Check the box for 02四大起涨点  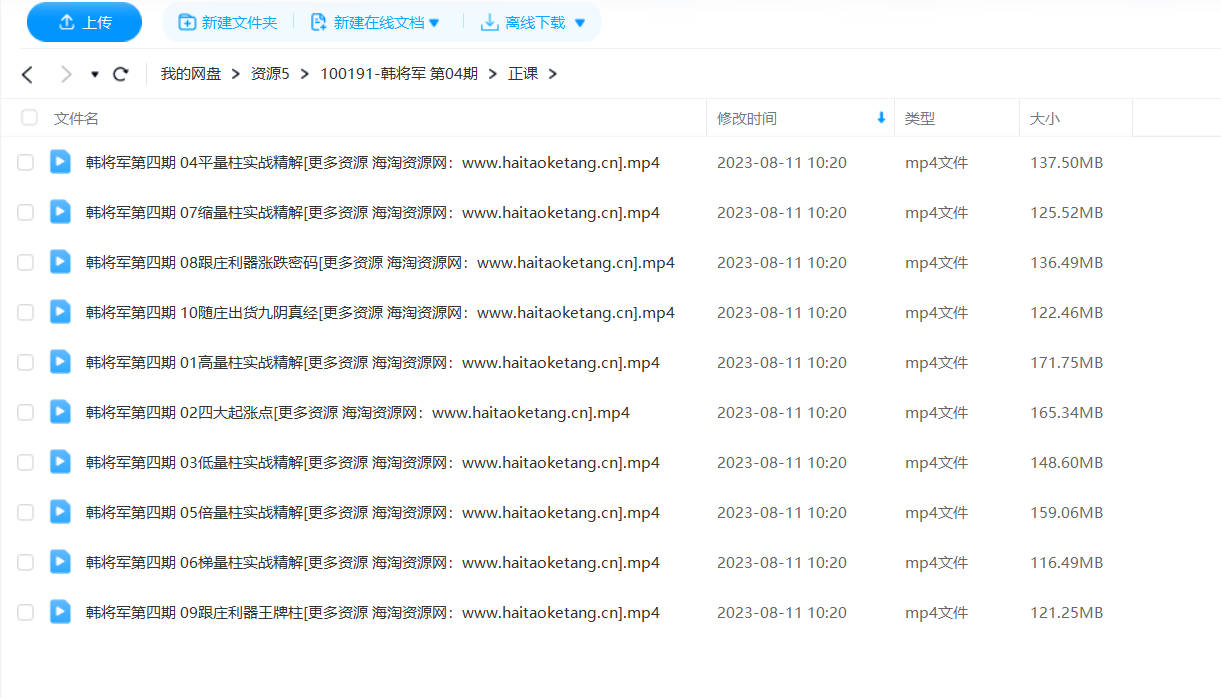click(25, 412)
